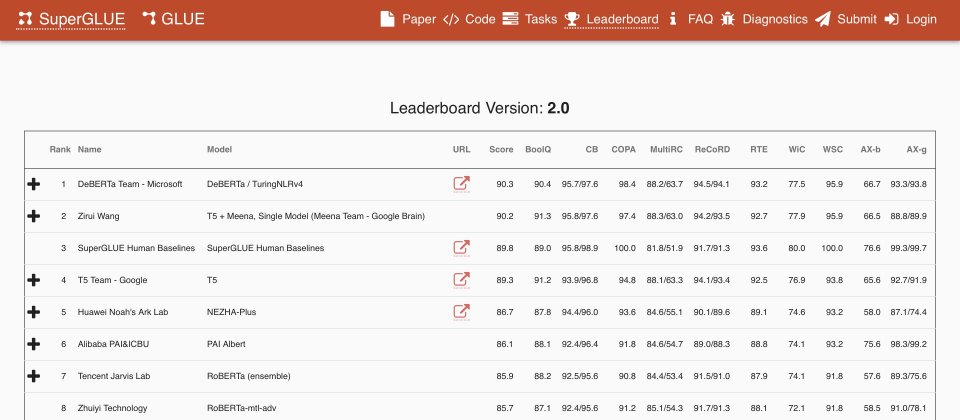Click the Rank column header
Viewport: 960px width, 420px height.
[60, 149]
